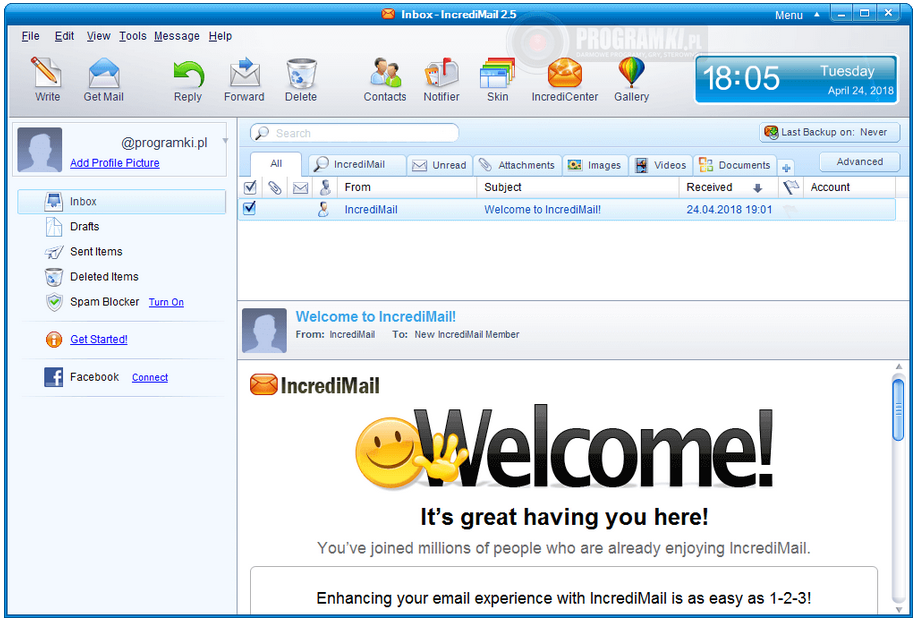Viewport: 916px width, 621px height.
Task: Open the Drafts folder
Action: (x=84, y=227)
